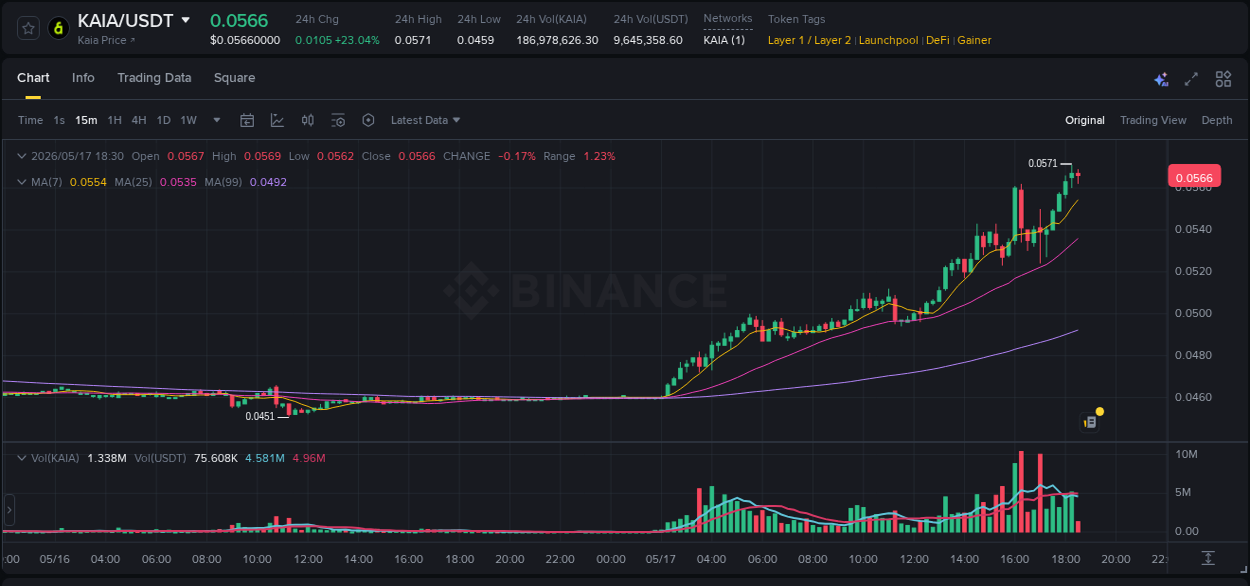Open the AI sparkle assistant icon
1250x586 pixels.
click(1161, 79)
